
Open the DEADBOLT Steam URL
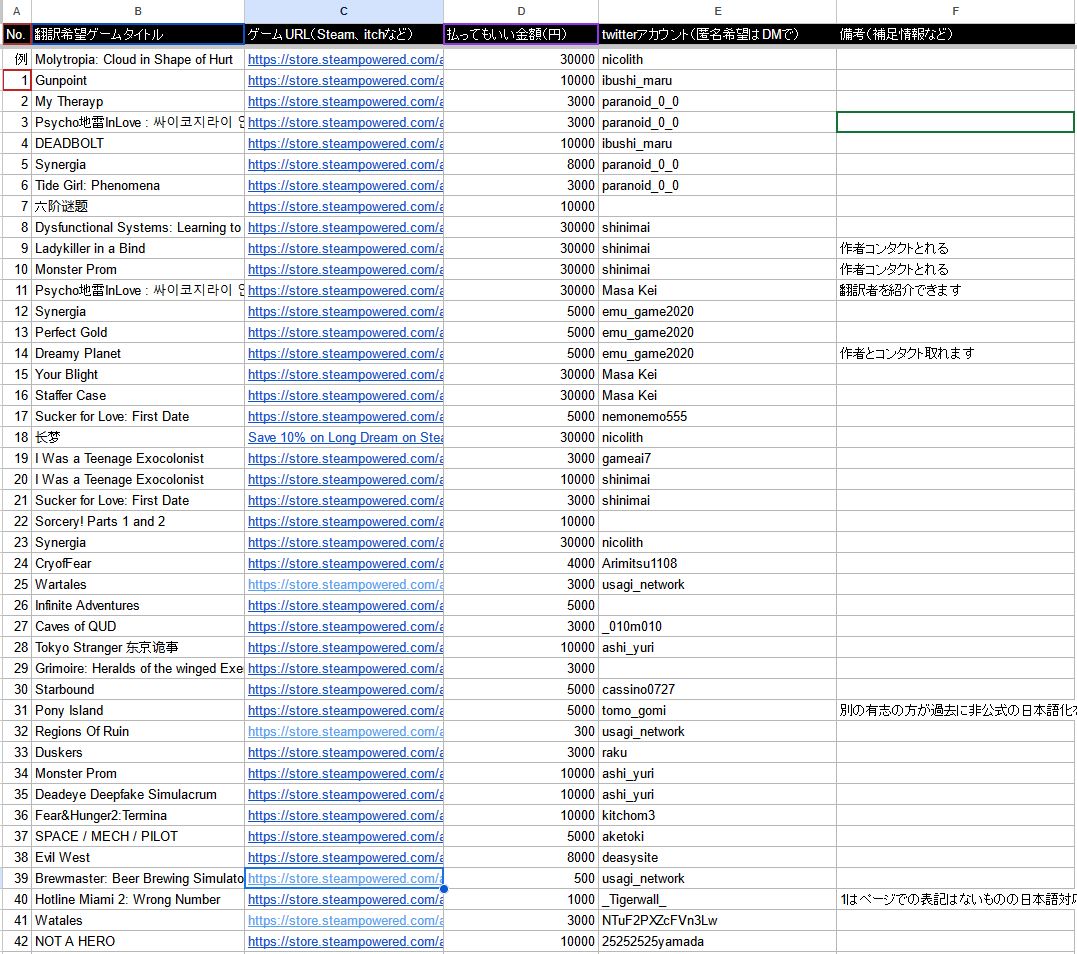click(x=344, y=143)
